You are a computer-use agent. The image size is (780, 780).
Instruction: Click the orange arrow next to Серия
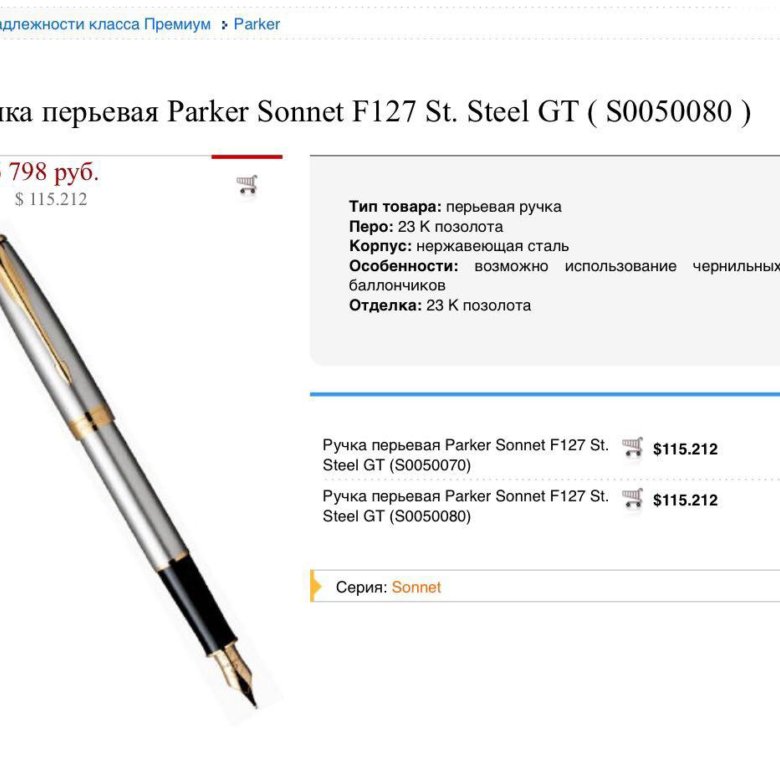[x=317, y=587]
